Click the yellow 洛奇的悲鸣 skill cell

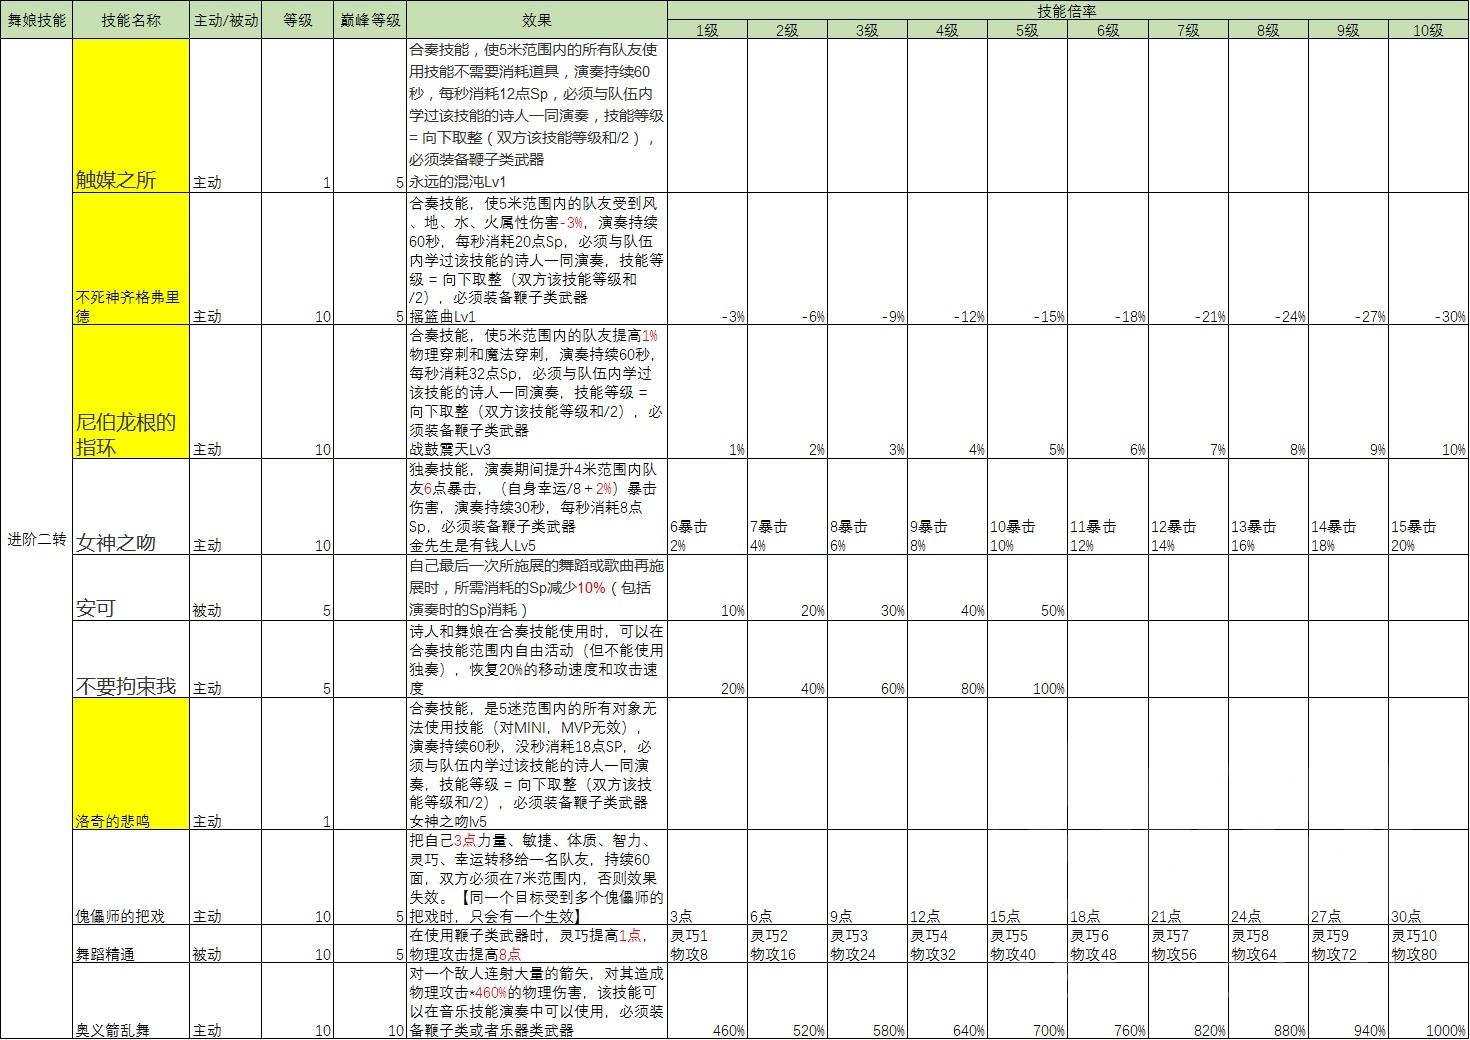point(131,764)
